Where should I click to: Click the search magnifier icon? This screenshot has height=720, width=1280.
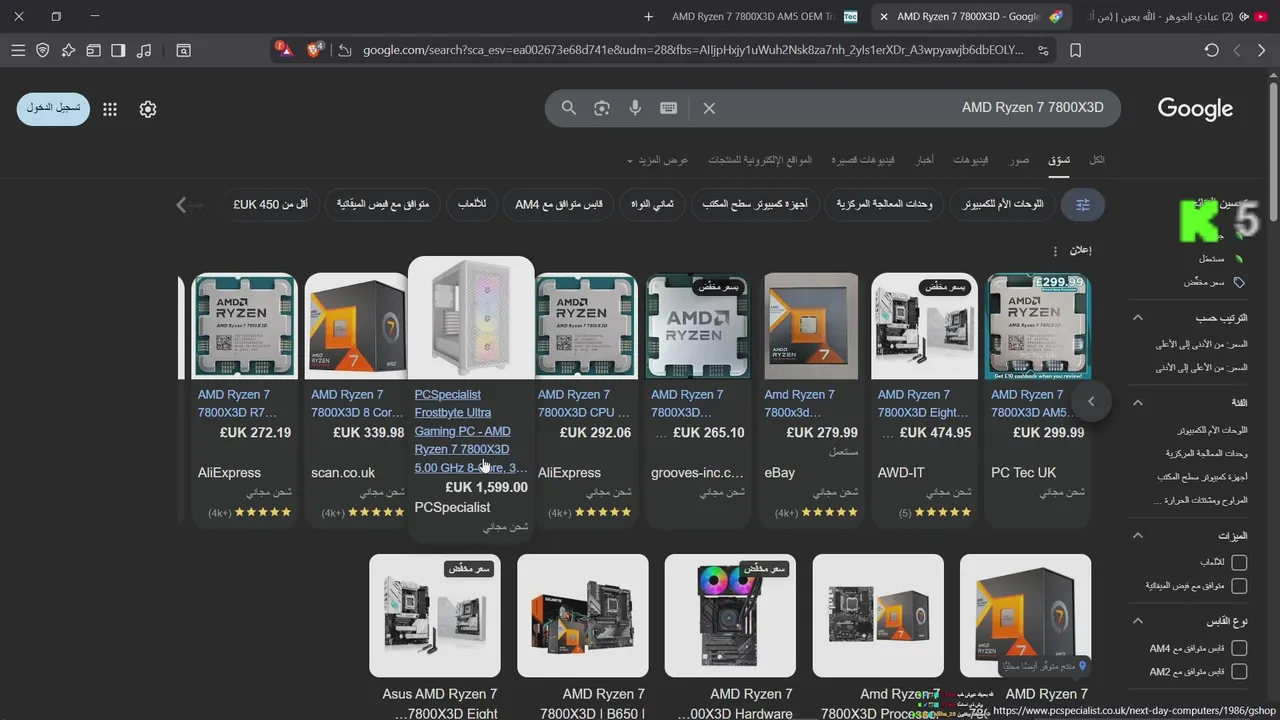click(x=569, y=108)
